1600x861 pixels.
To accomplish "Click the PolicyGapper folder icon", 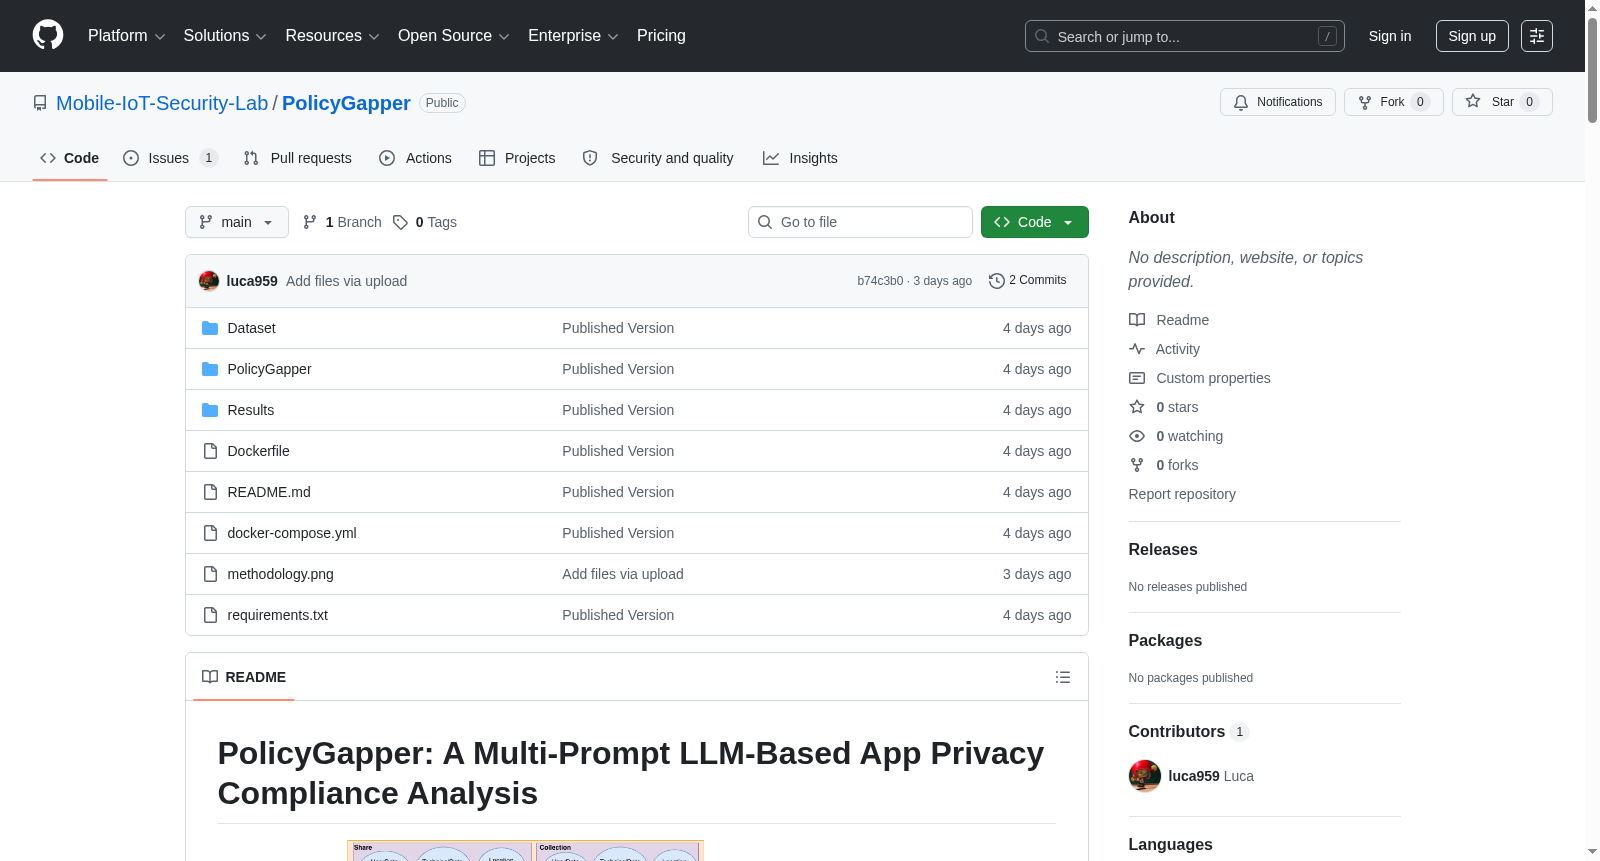I will click(210, 369).
